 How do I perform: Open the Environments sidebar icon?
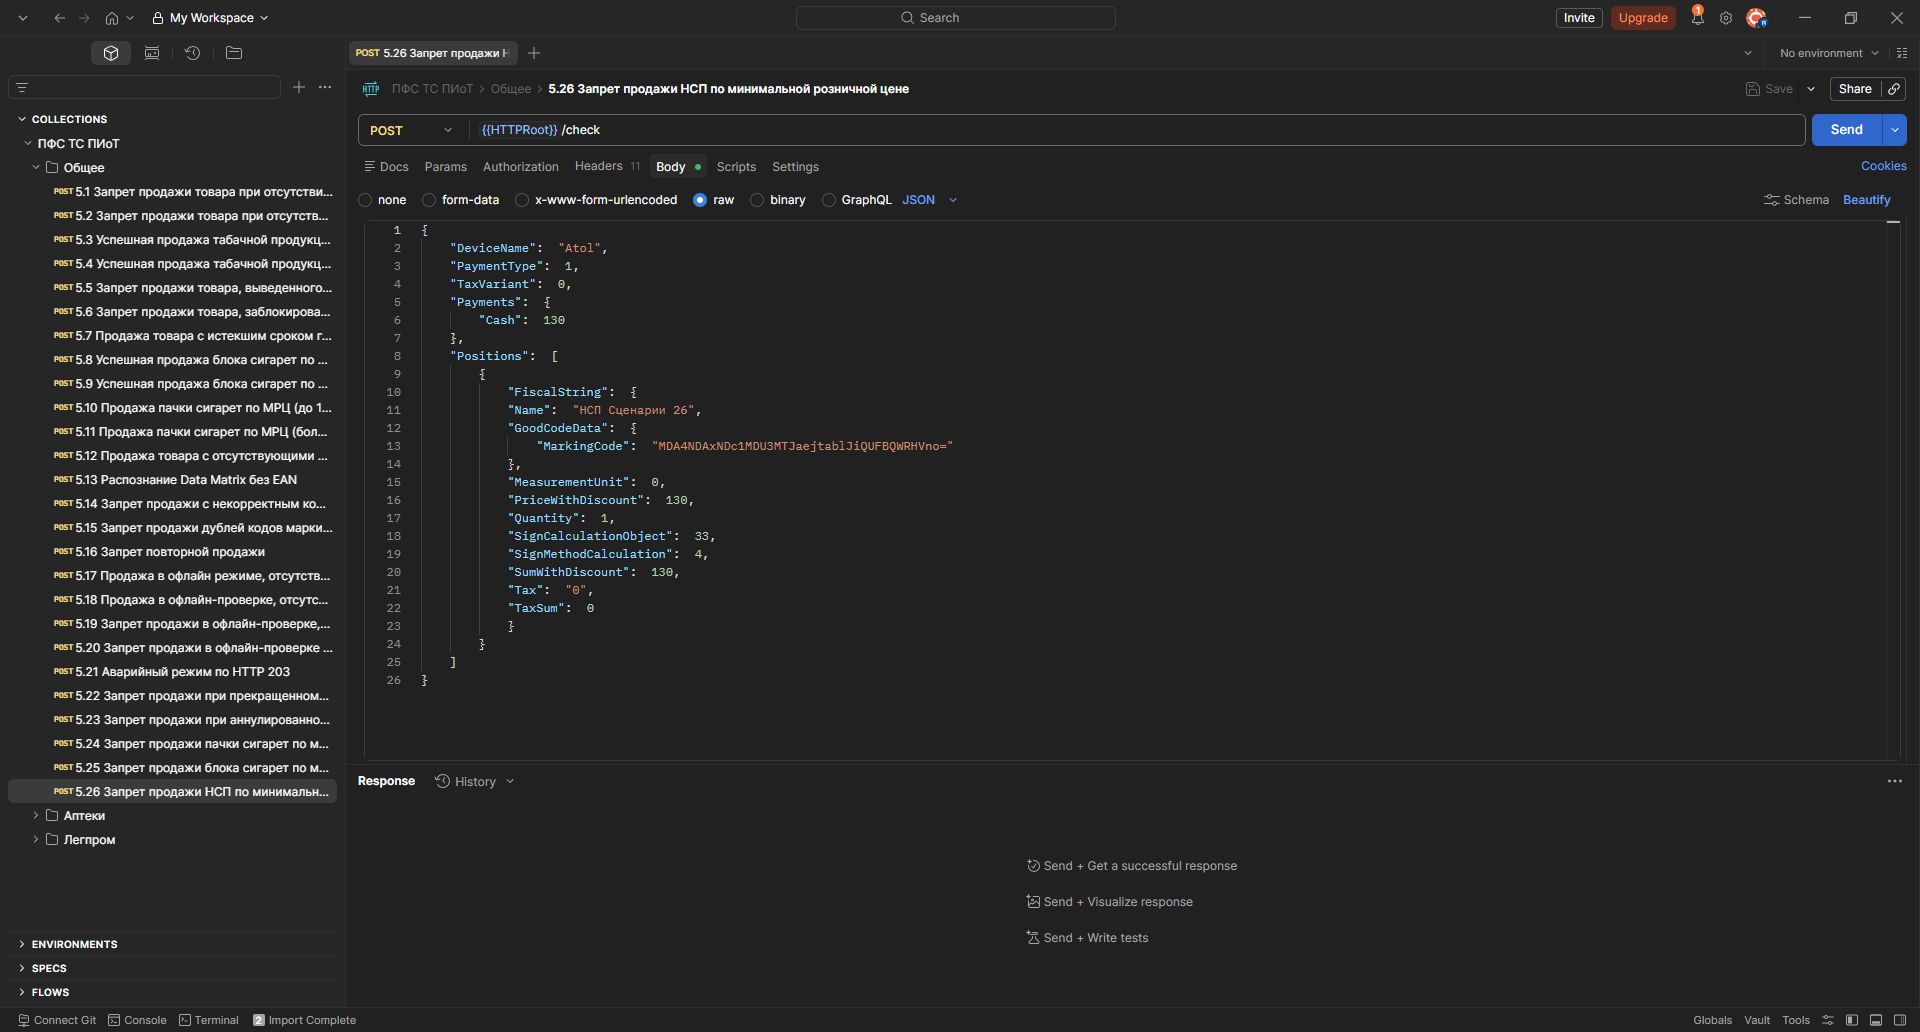tap(152, 53)
